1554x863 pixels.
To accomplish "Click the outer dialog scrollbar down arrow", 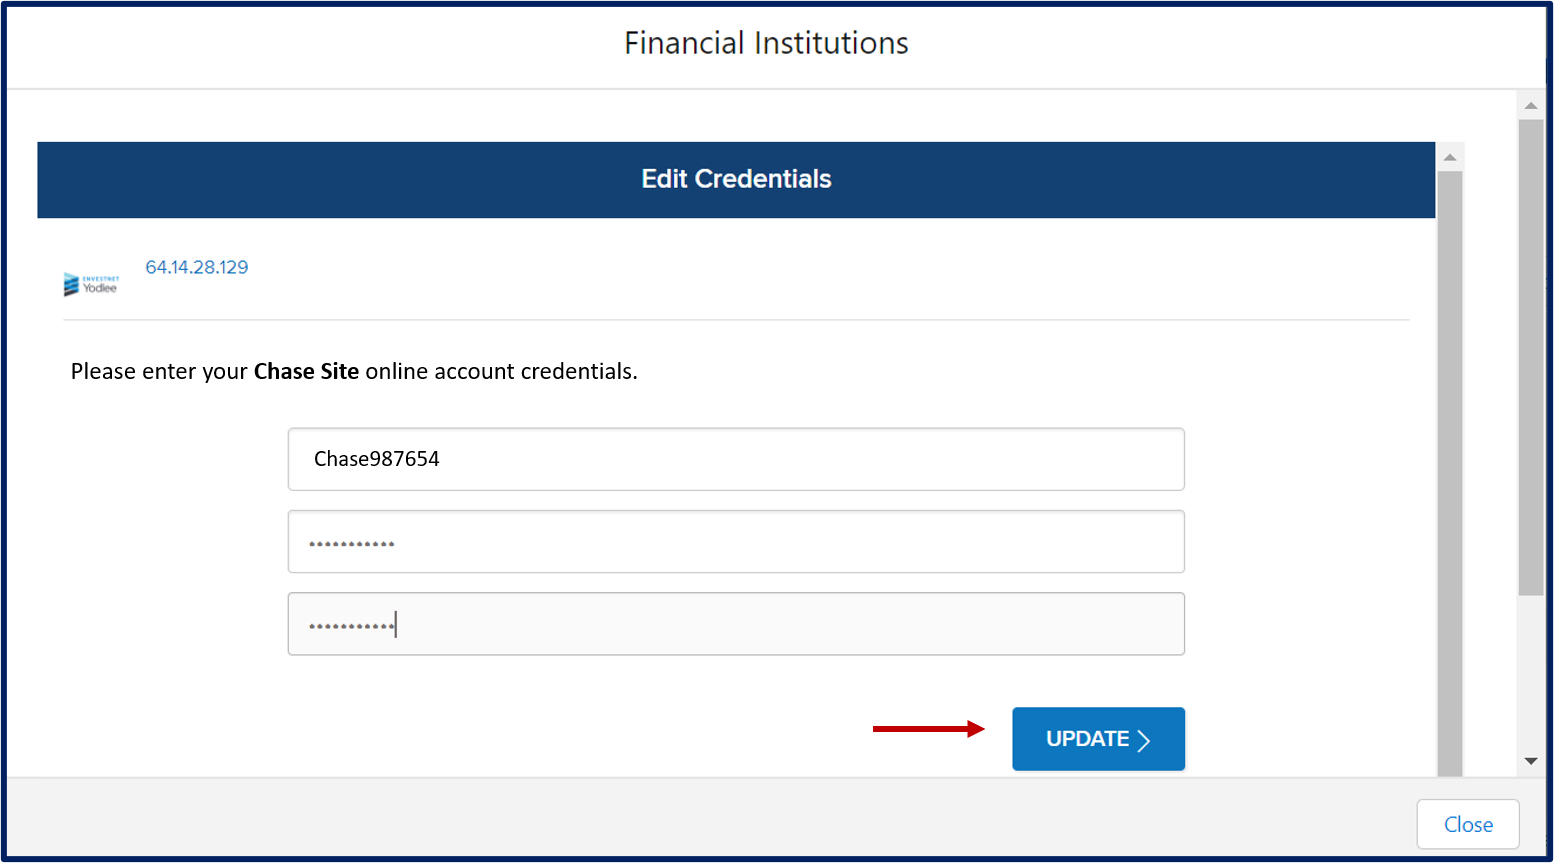I will click(1530, 761).
